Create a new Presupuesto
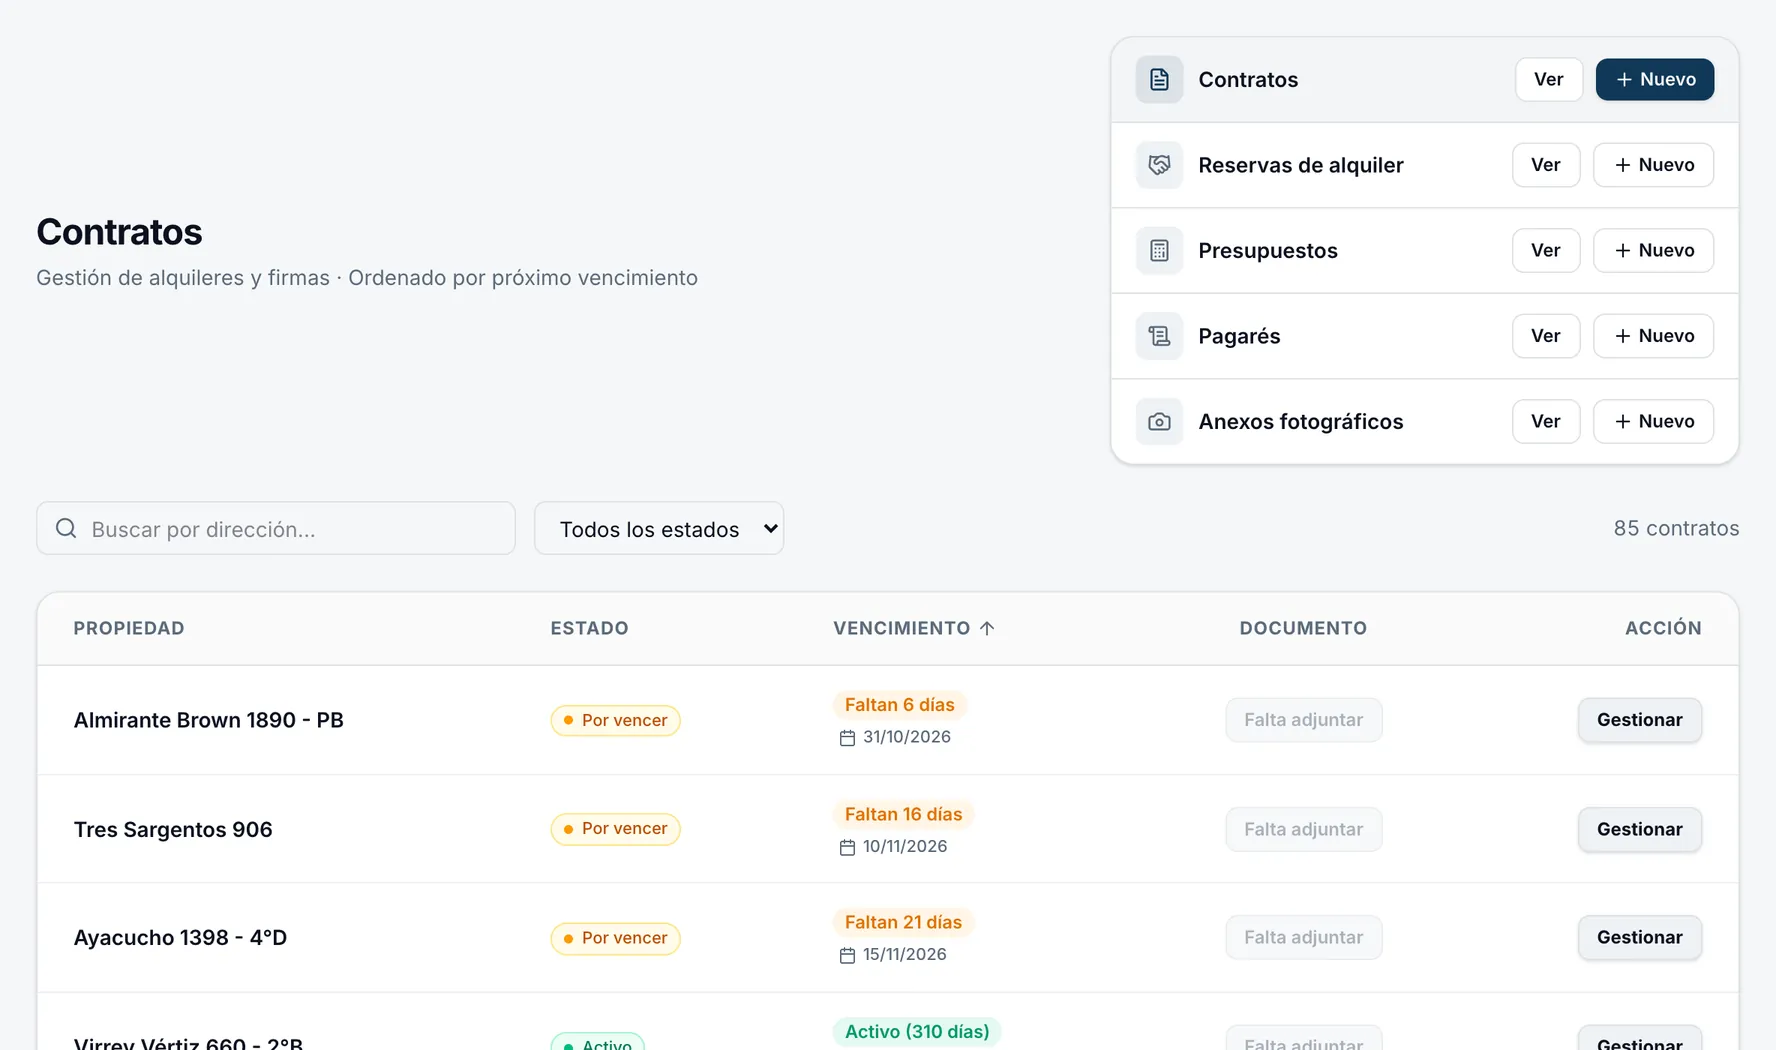 coord(1653,251)
